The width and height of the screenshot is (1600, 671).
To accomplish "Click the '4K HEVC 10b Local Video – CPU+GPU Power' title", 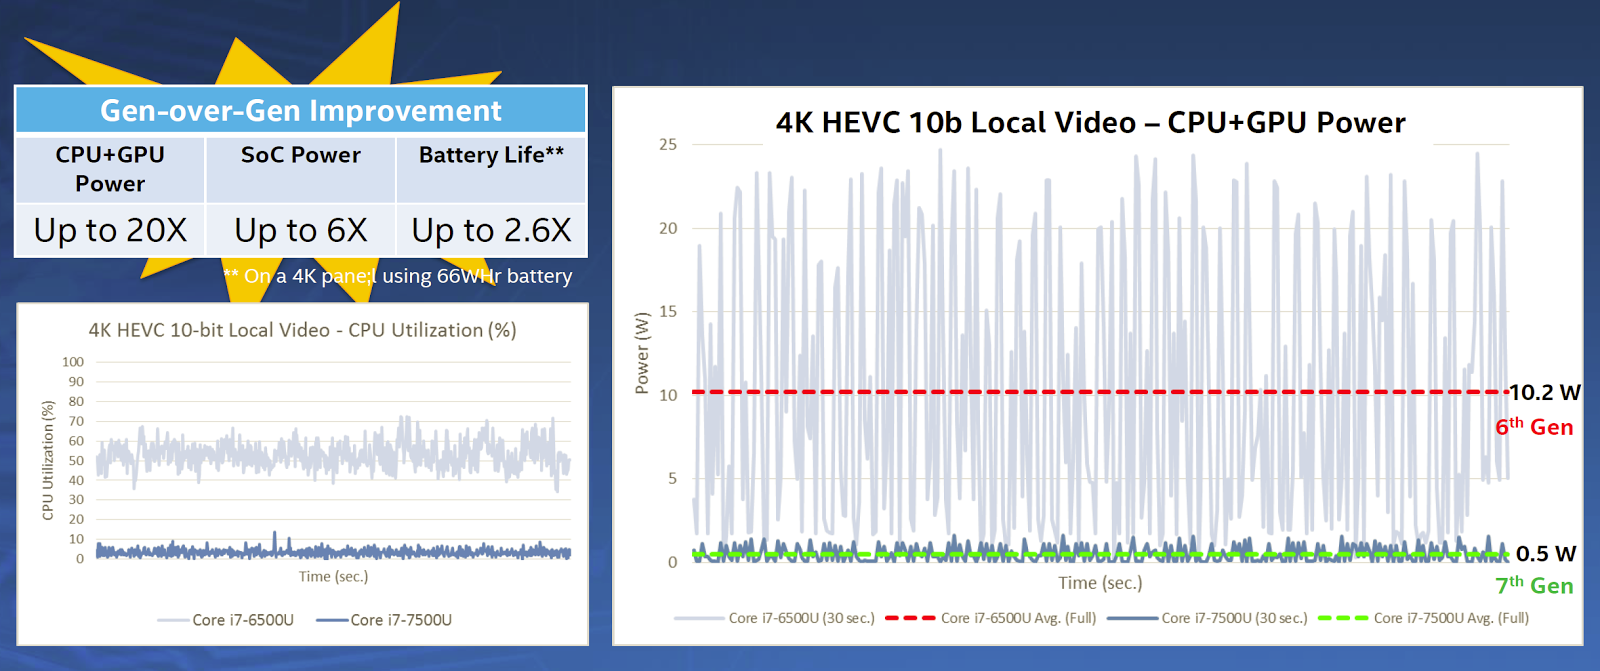I will [1090, 122].
